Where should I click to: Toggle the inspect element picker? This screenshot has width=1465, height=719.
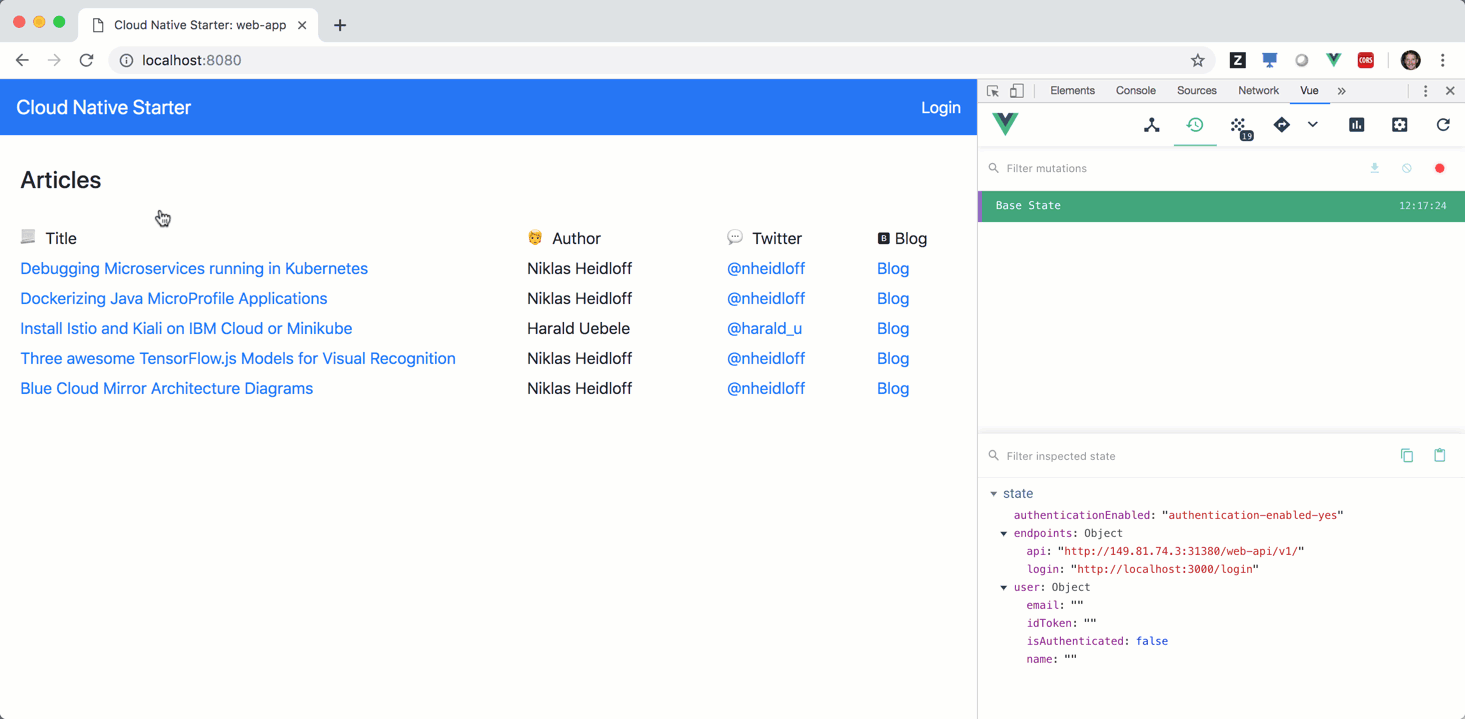pyautogui.click(x=993, y=91)
